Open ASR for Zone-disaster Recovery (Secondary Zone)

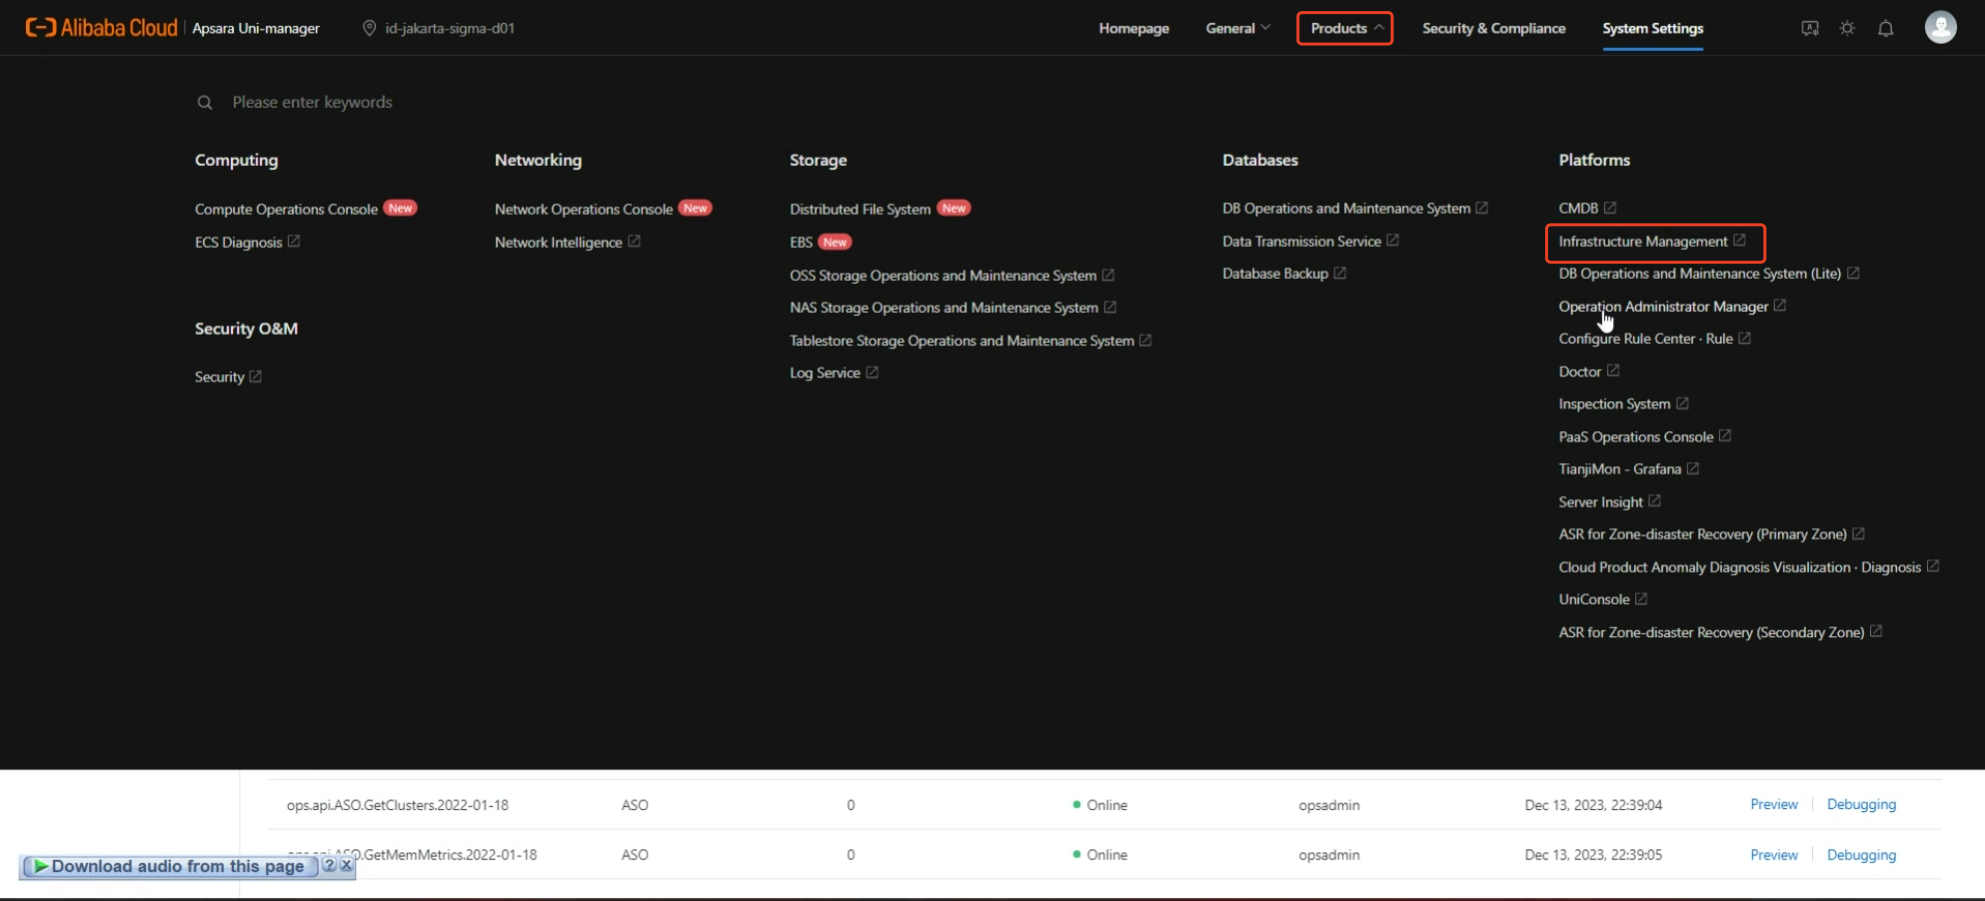[x=1711, y=632]
